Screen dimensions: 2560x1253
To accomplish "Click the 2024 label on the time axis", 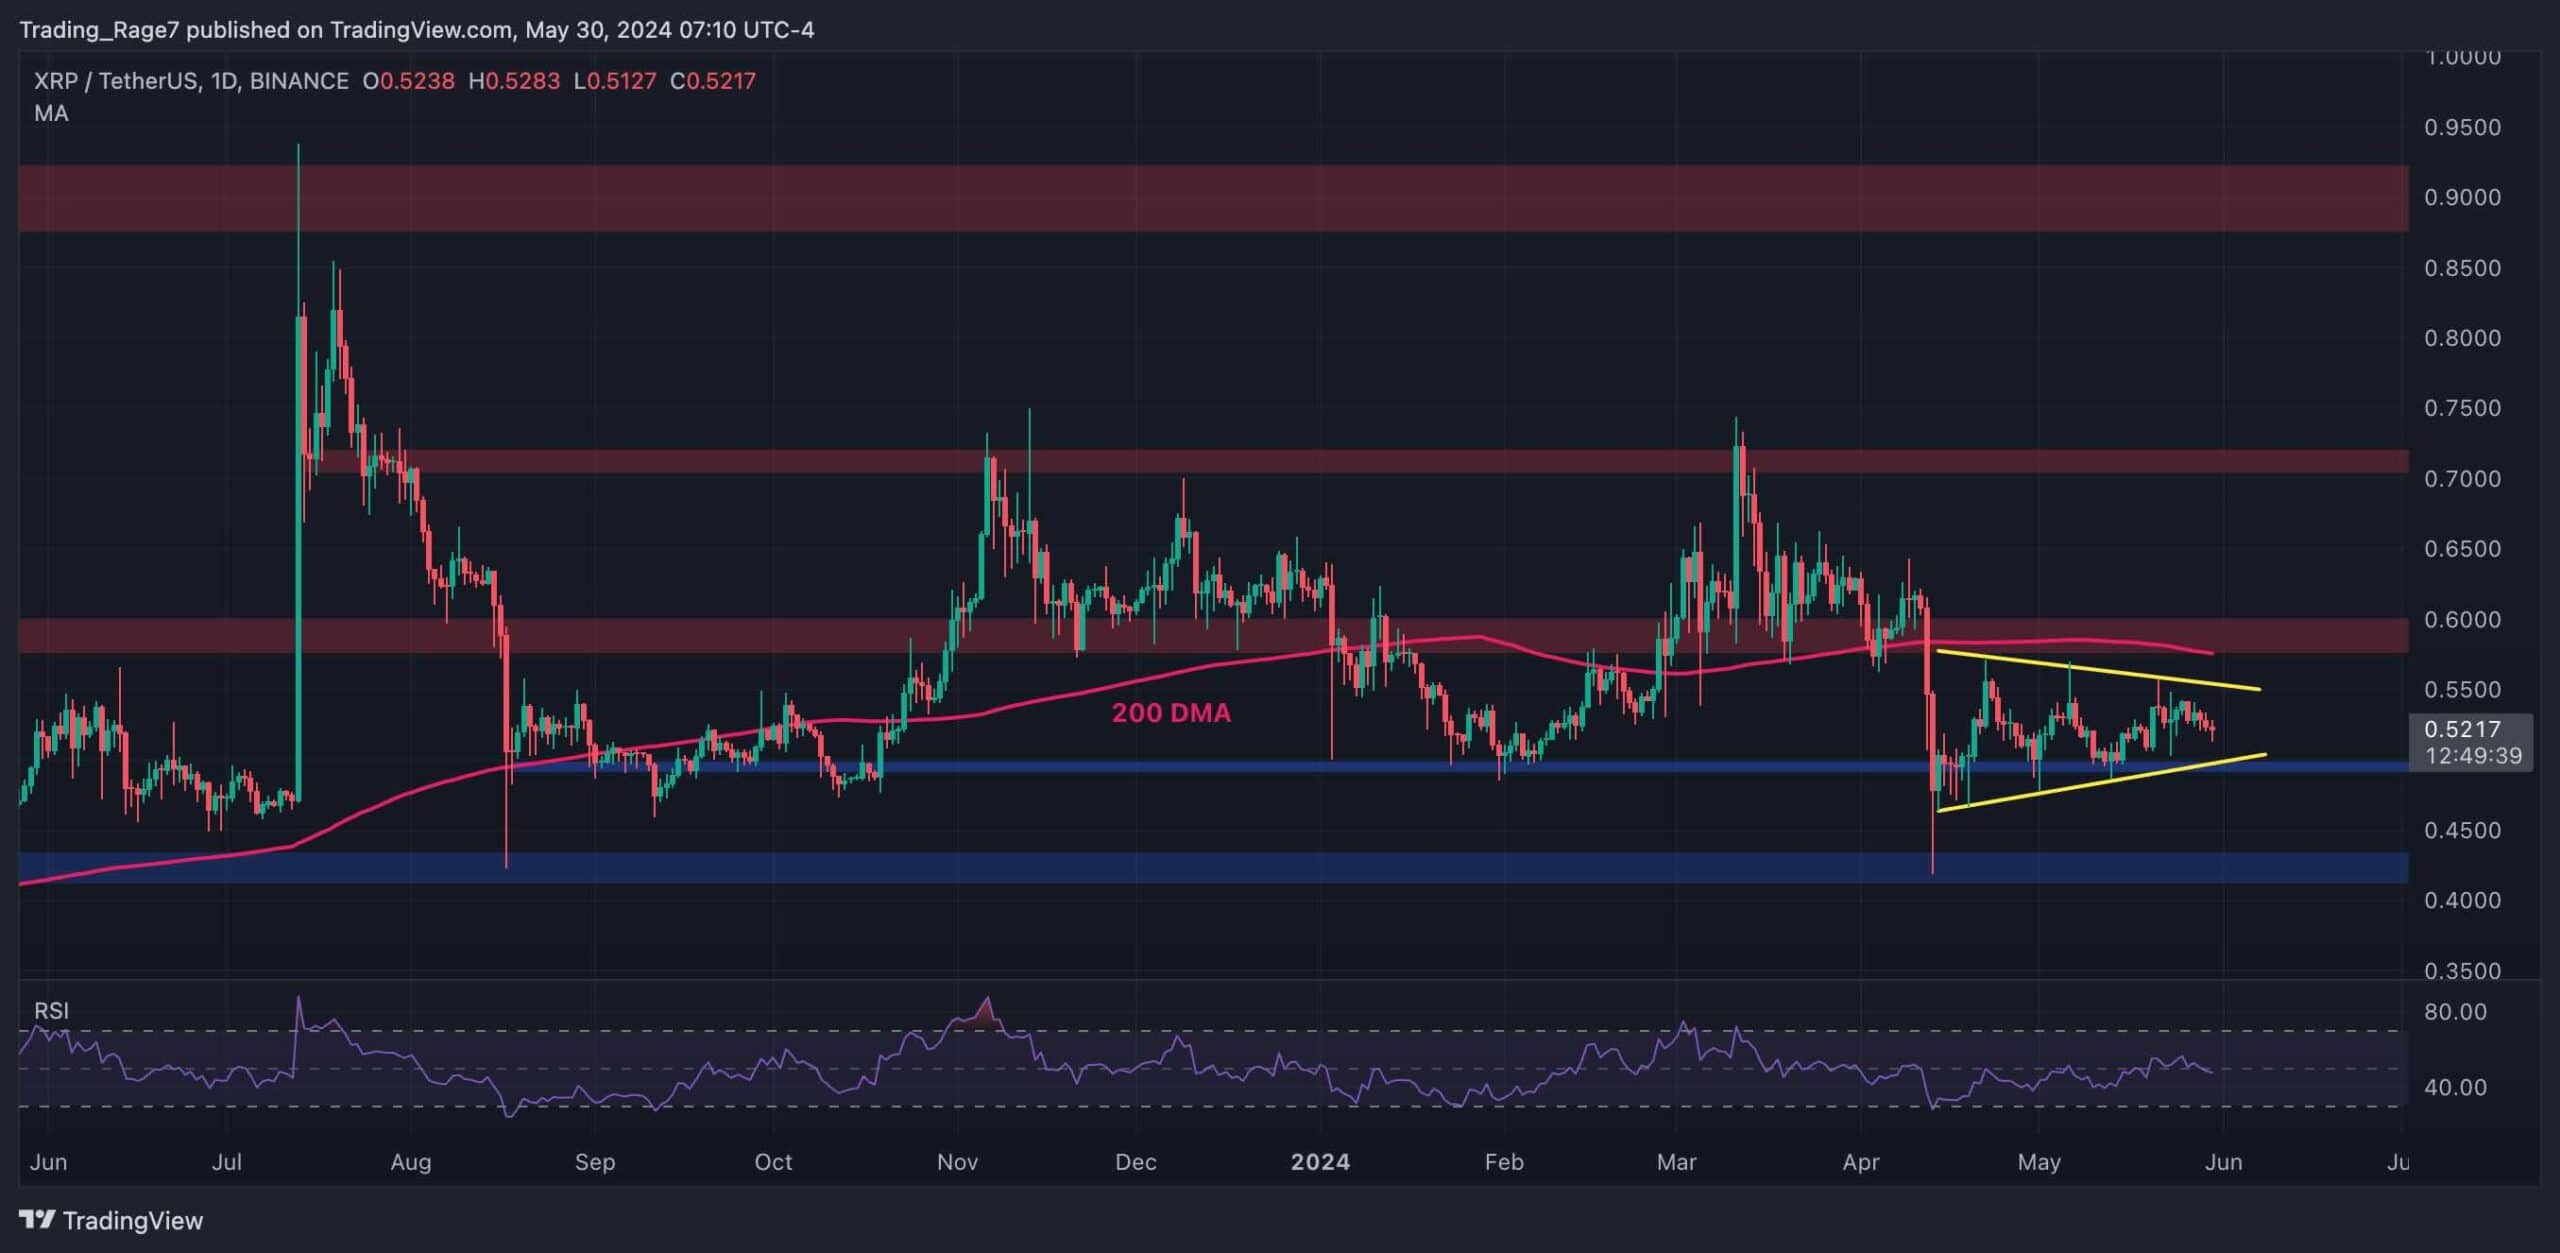I will (x=1322, y=1163).
